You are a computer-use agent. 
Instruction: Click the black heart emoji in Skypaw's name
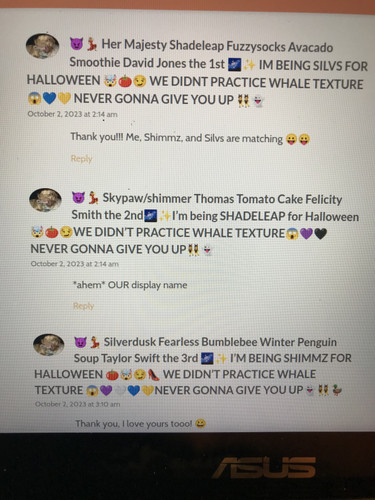[x=320, y=234]
